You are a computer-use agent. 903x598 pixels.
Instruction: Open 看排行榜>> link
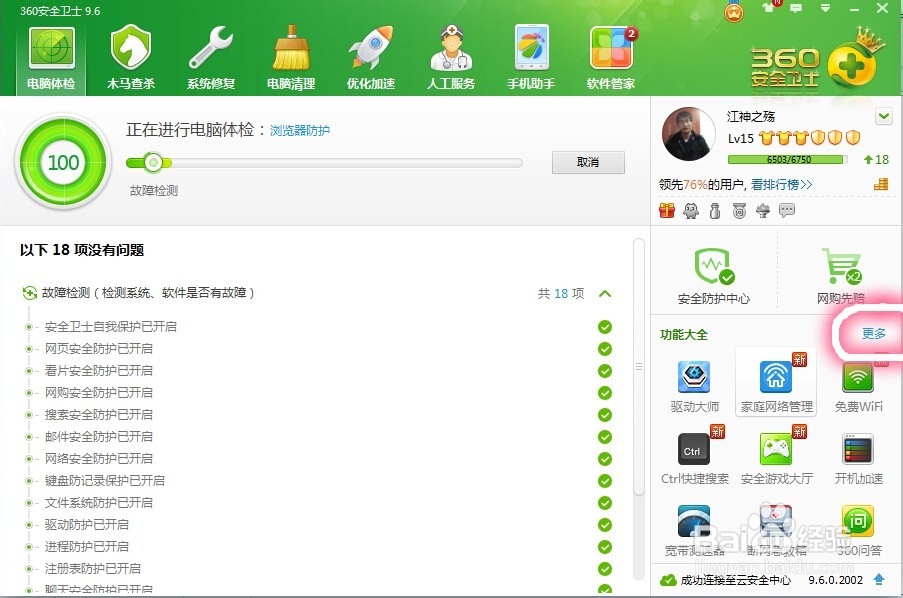(781, 185)
